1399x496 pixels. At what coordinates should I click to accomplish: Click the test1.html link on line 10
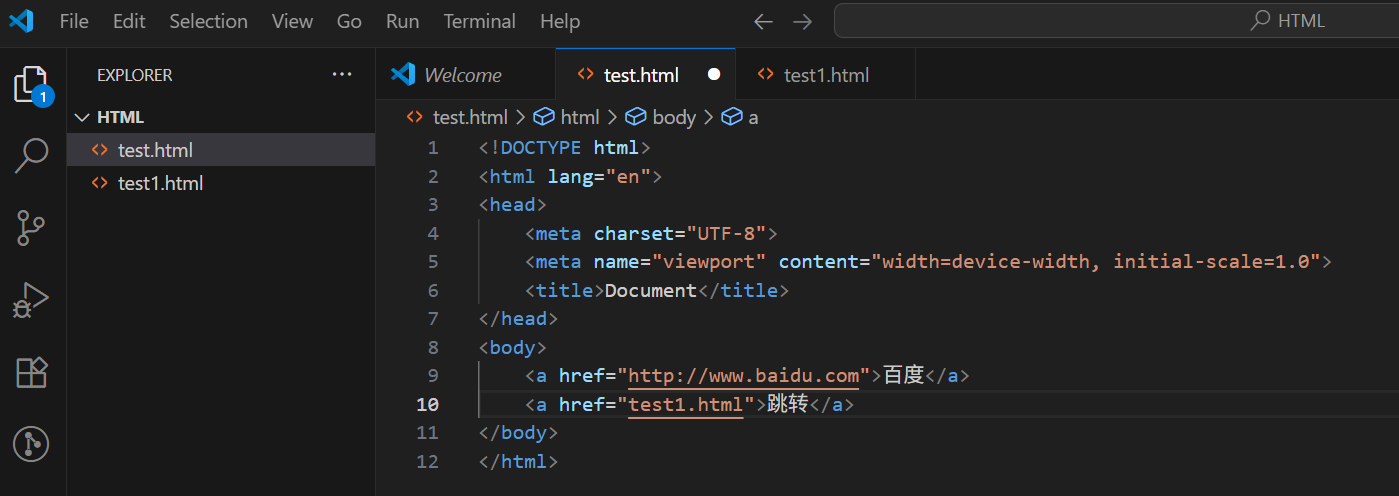[x=686, y=405]
